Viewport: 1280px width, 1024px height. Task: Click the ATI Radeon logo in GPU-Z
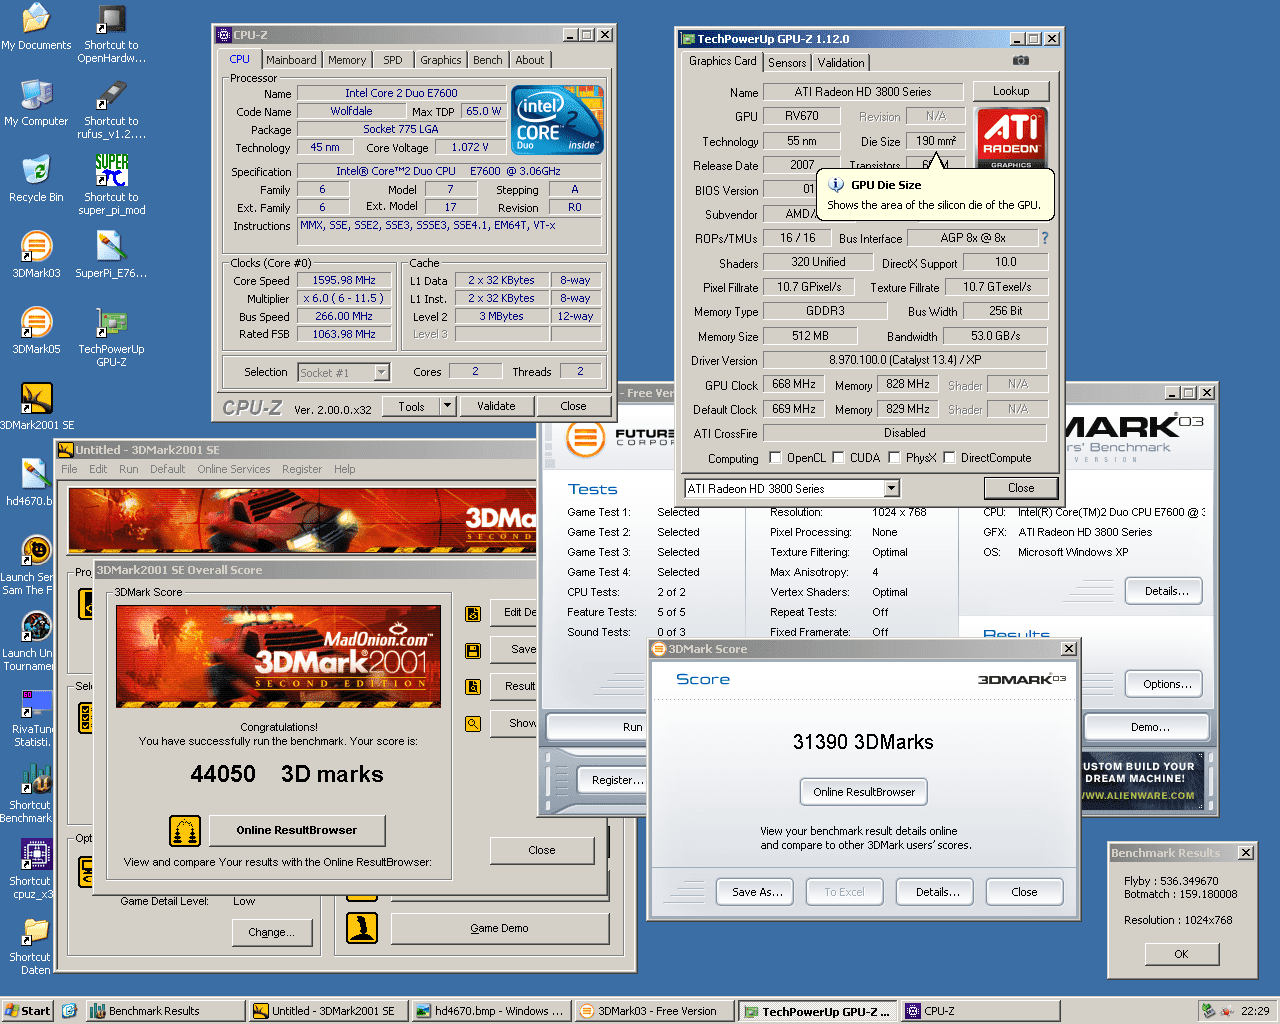(x=1011, y=138)
